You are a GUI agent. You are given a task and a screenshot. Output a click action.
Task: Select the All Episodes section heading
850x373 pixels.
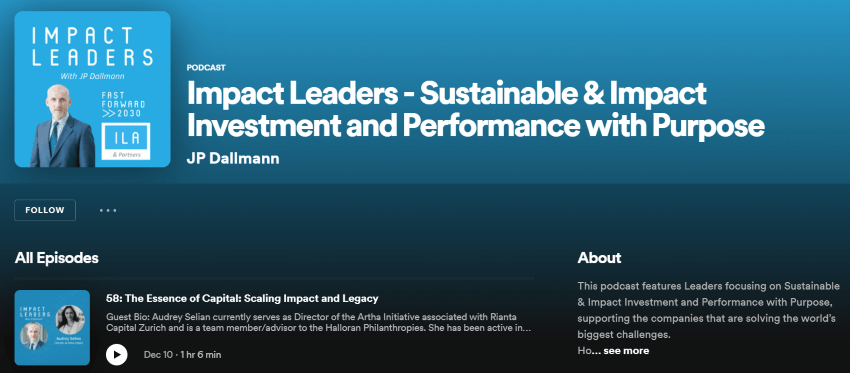pos(56,258)
